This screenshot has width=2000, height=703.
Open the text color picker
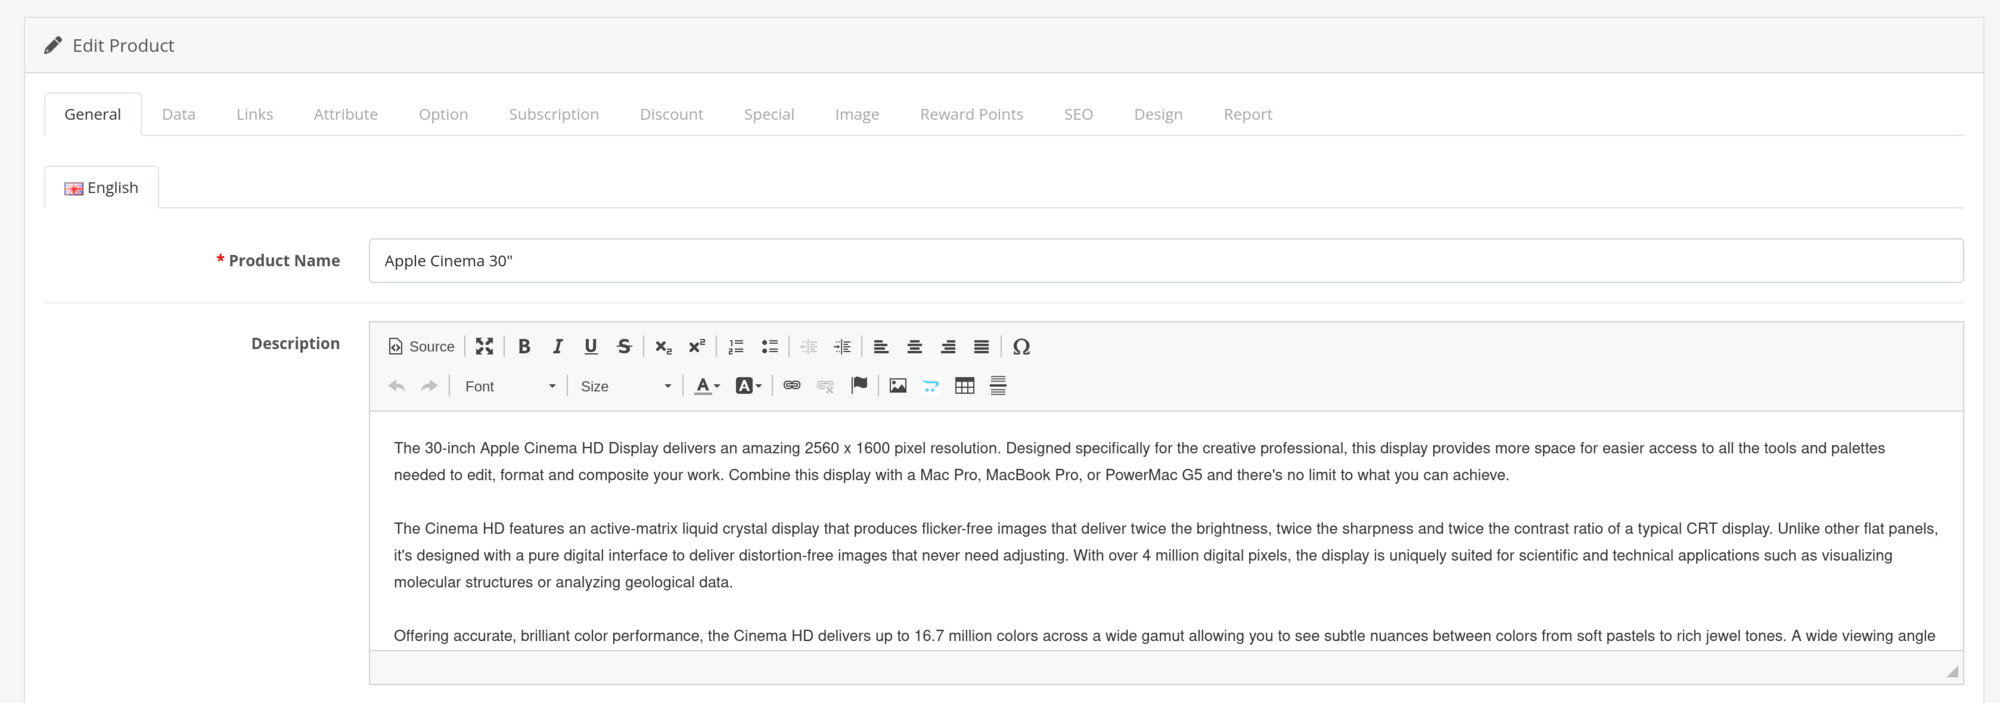[x=707, y=386]
